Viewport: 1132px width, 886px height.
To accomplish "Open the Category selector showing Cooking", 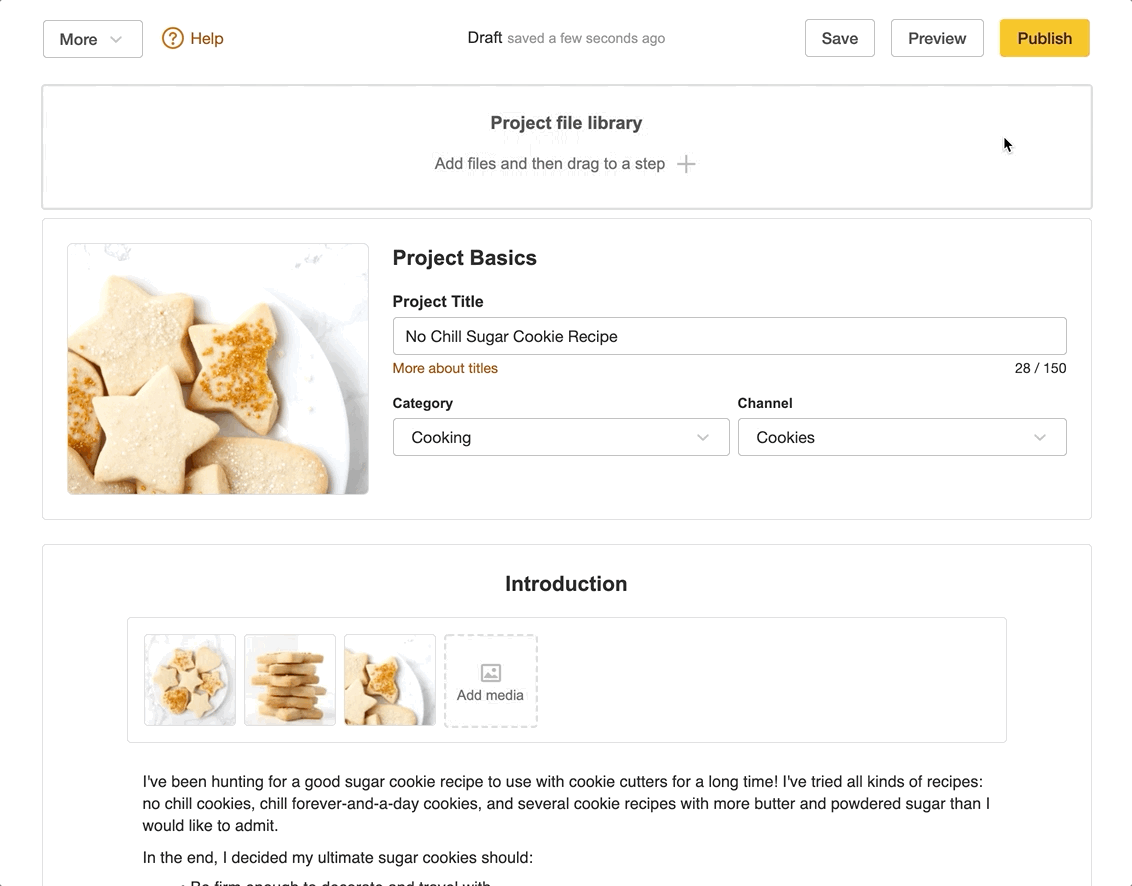I will pyautogui.click(x=560, y=437).
